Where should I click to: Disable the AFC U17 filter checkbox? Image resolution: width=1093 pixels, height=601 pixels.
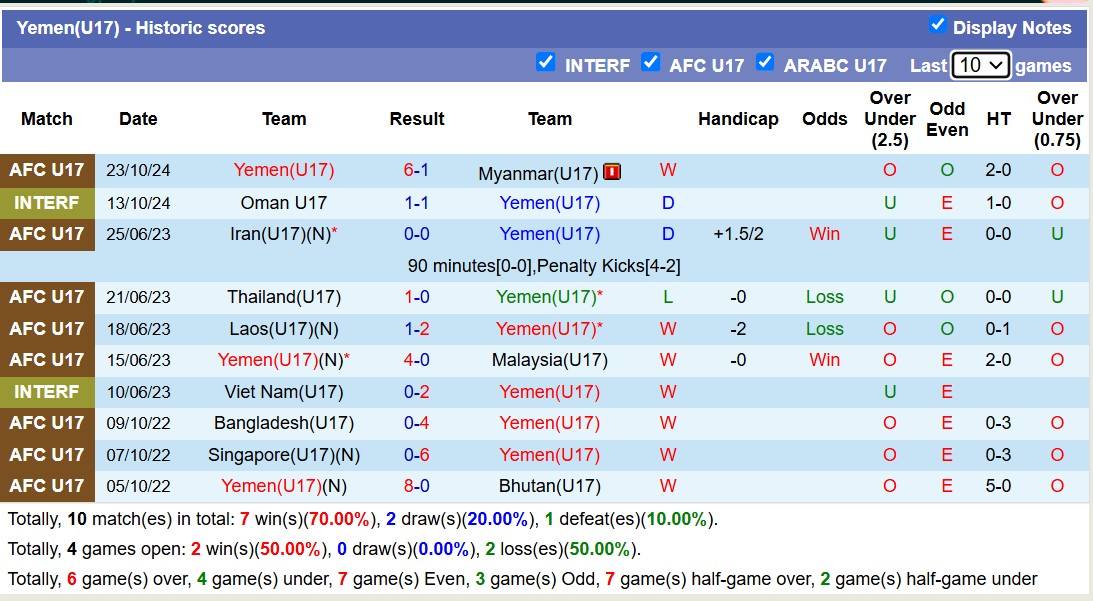pos(650,62)
